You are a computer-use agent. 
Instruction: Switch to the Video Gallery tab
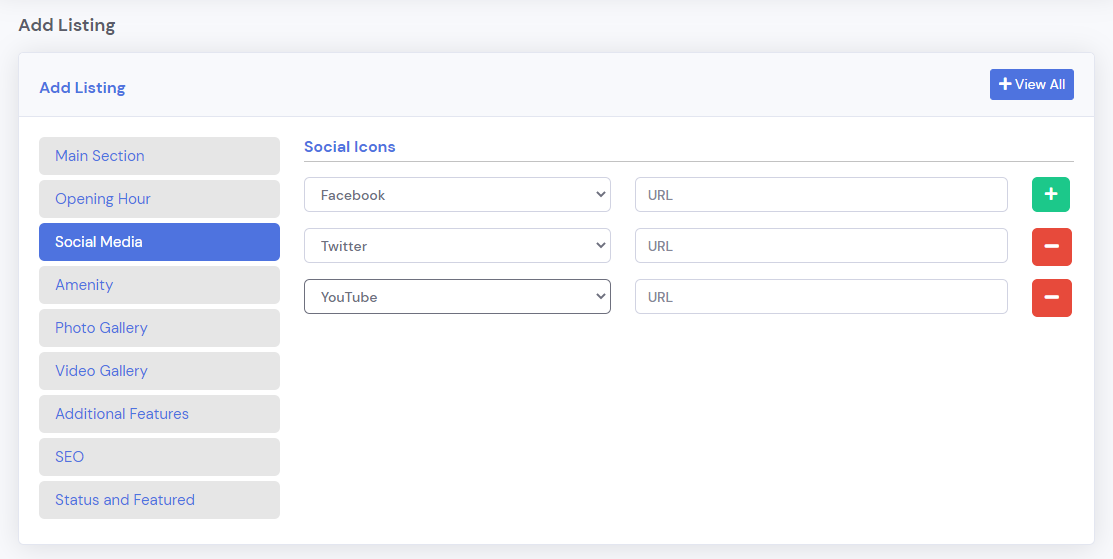[159, 371]
